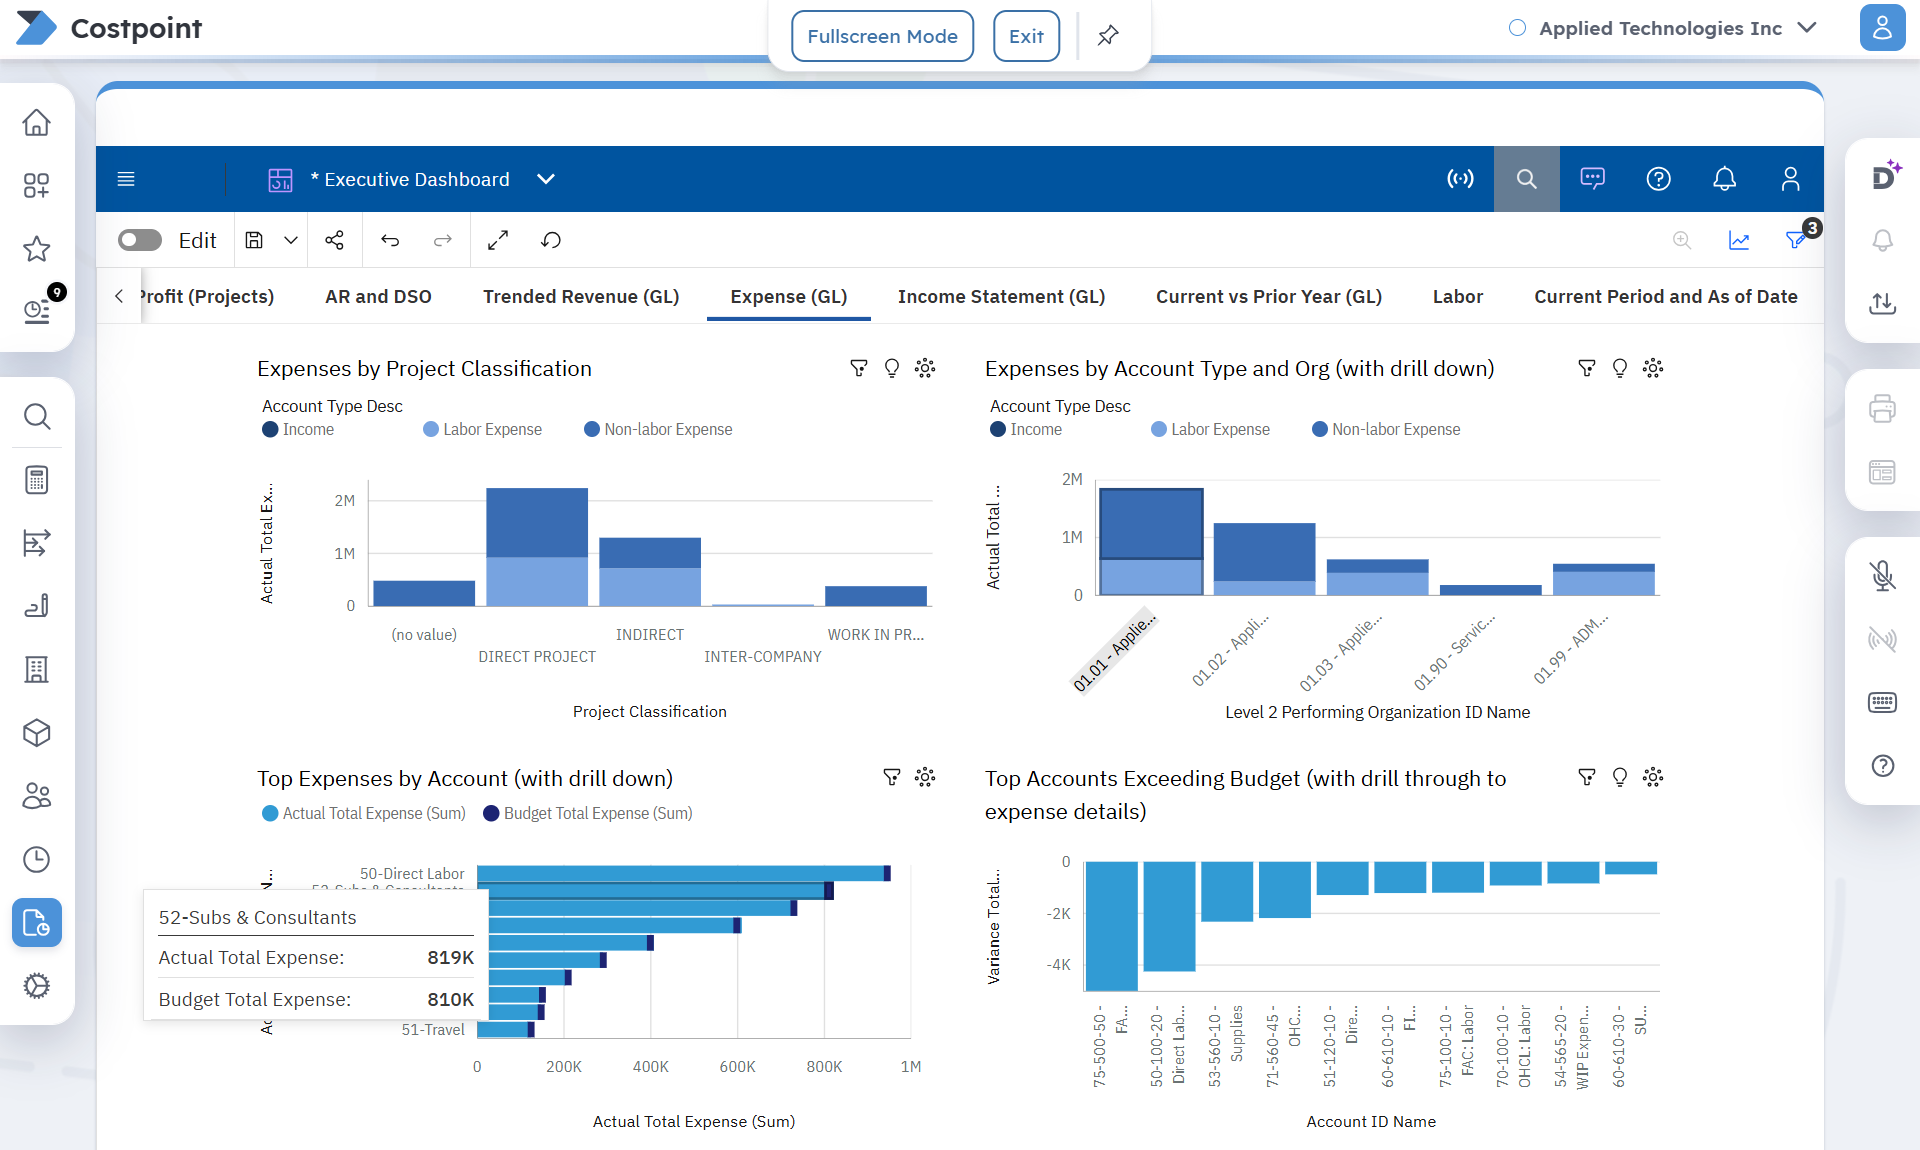Click the Labor Expense legend color dot
Image resolution: width=1920 pixels, height=1150 pixels.
coord(431,429)
